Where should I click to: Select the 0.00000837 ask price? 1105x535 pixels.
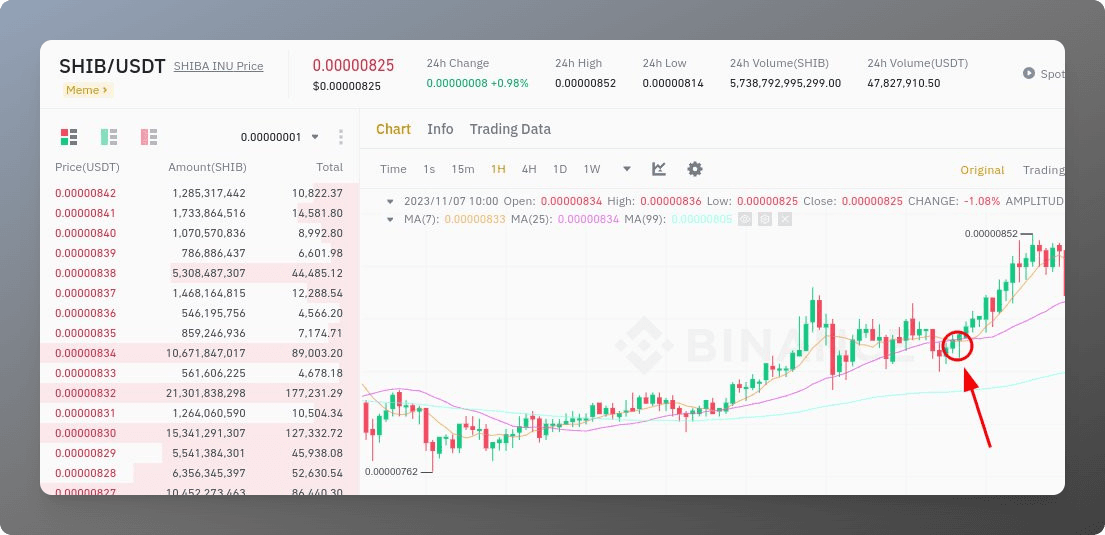click(85, 293)
